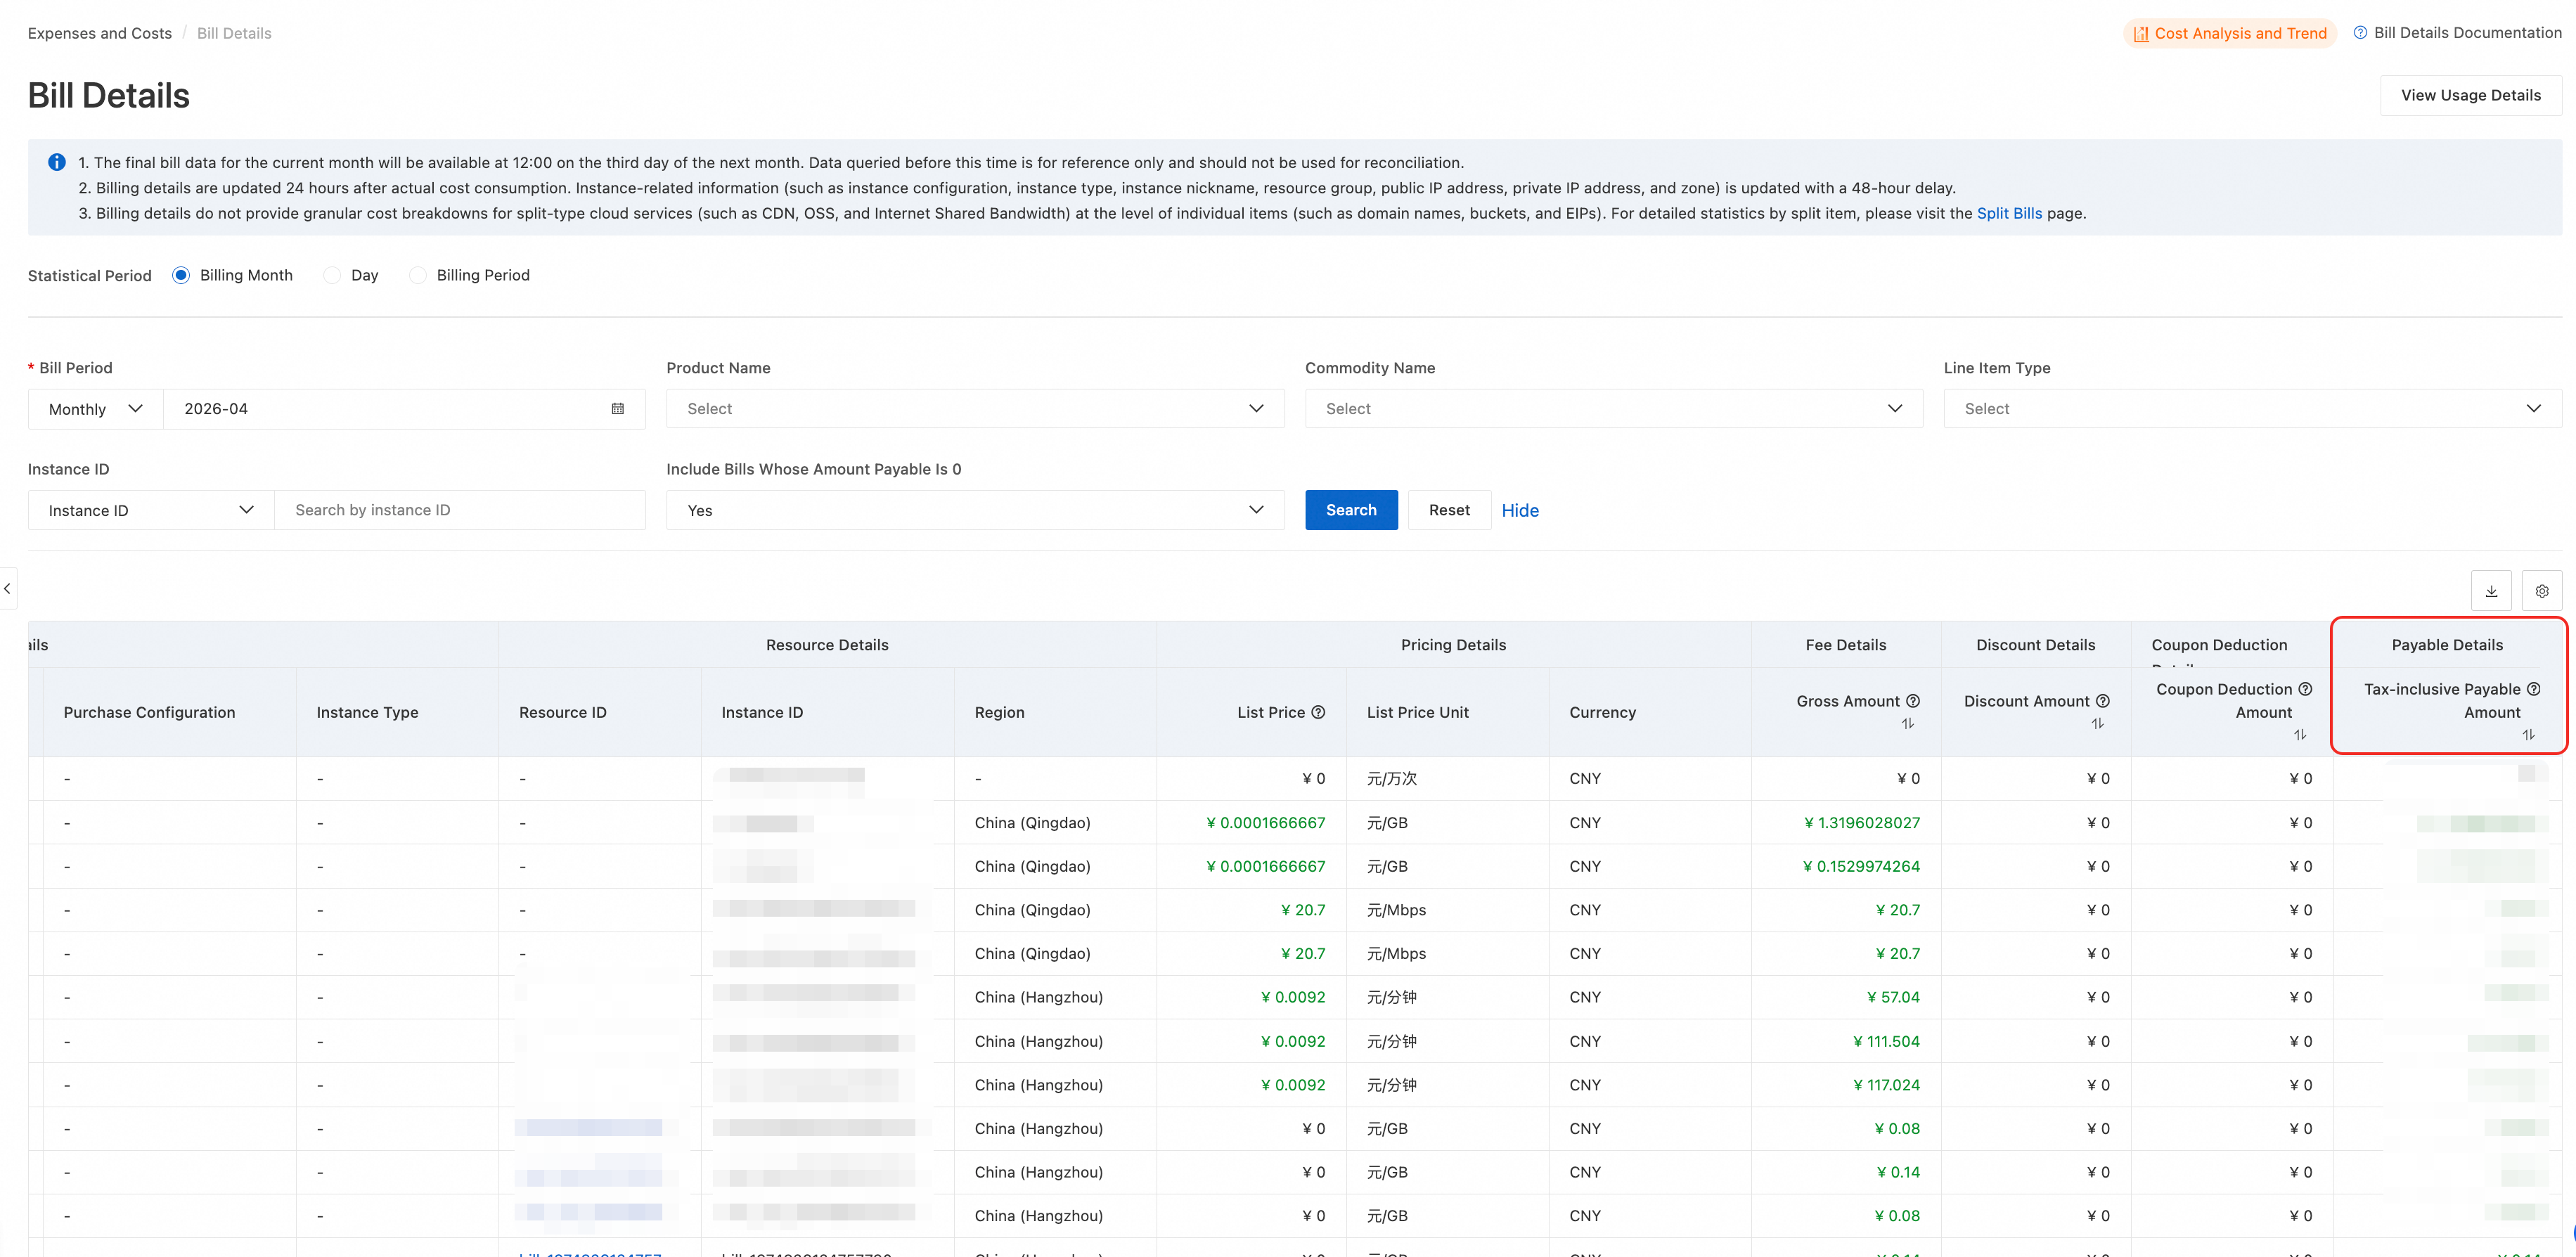Click the Purchase Configuration column header
The image size is (2576, 1257).
click(x=150, y=712)
